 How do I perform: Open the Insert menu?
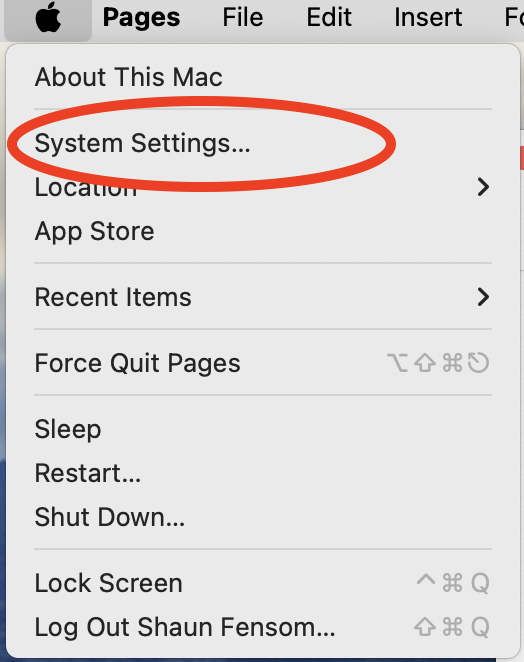428,18
